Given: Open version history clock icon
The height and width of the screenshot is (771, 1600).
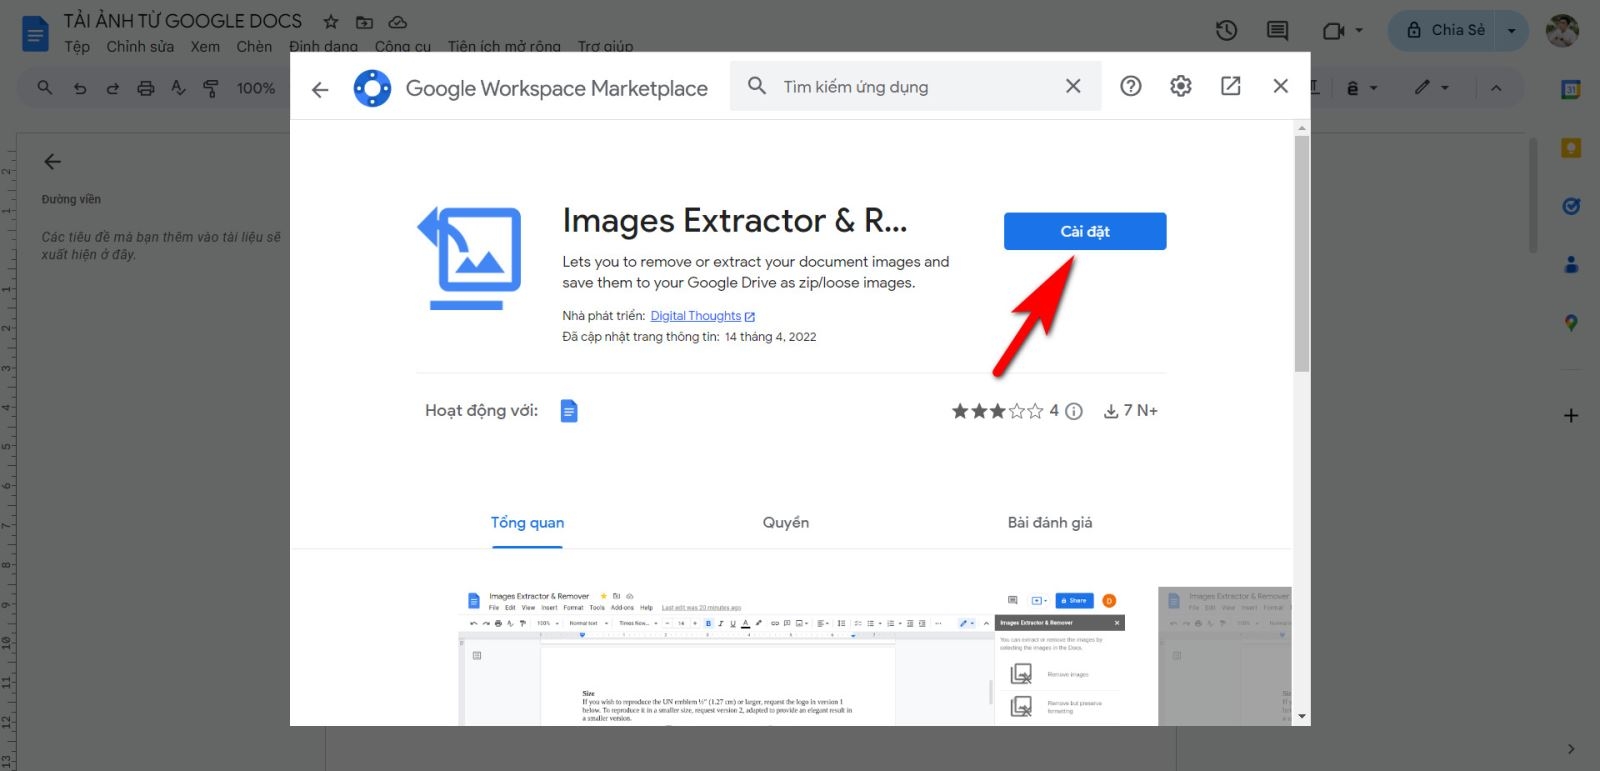Looking at the screenshot, I should tap(1227, 31).
